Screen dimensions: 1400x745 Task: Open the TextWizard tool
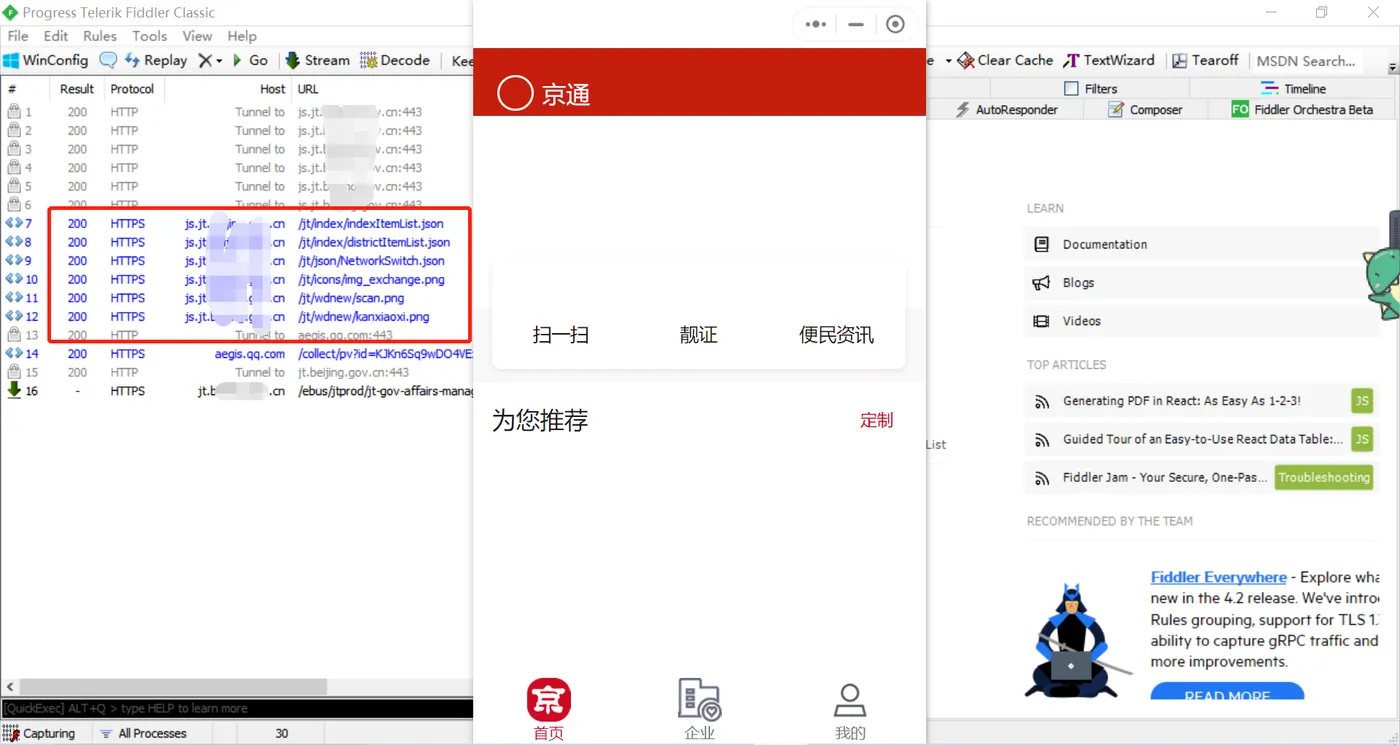[1109, 60]
